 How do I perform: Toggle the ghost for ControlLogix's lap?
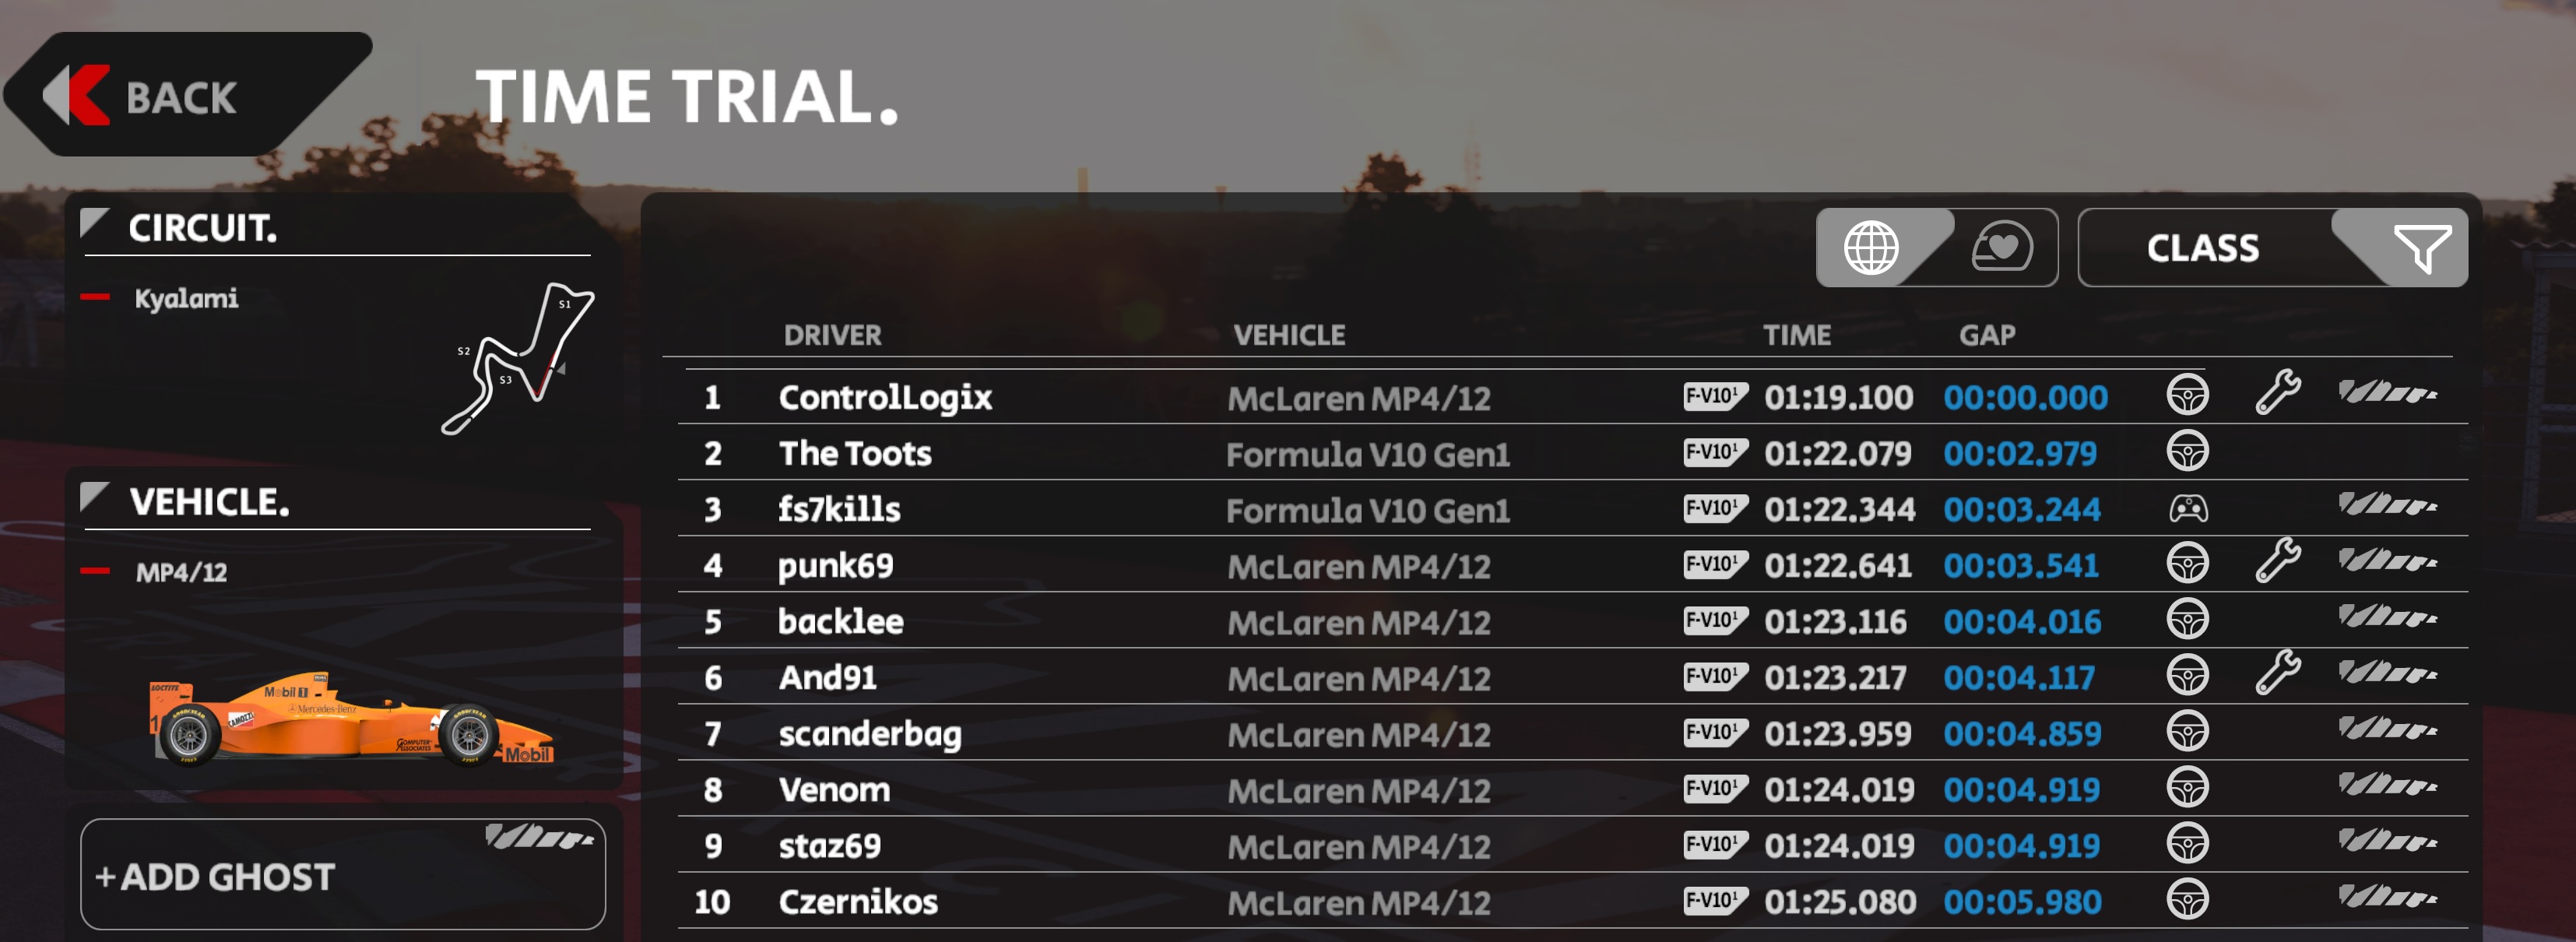[2386, 392]
